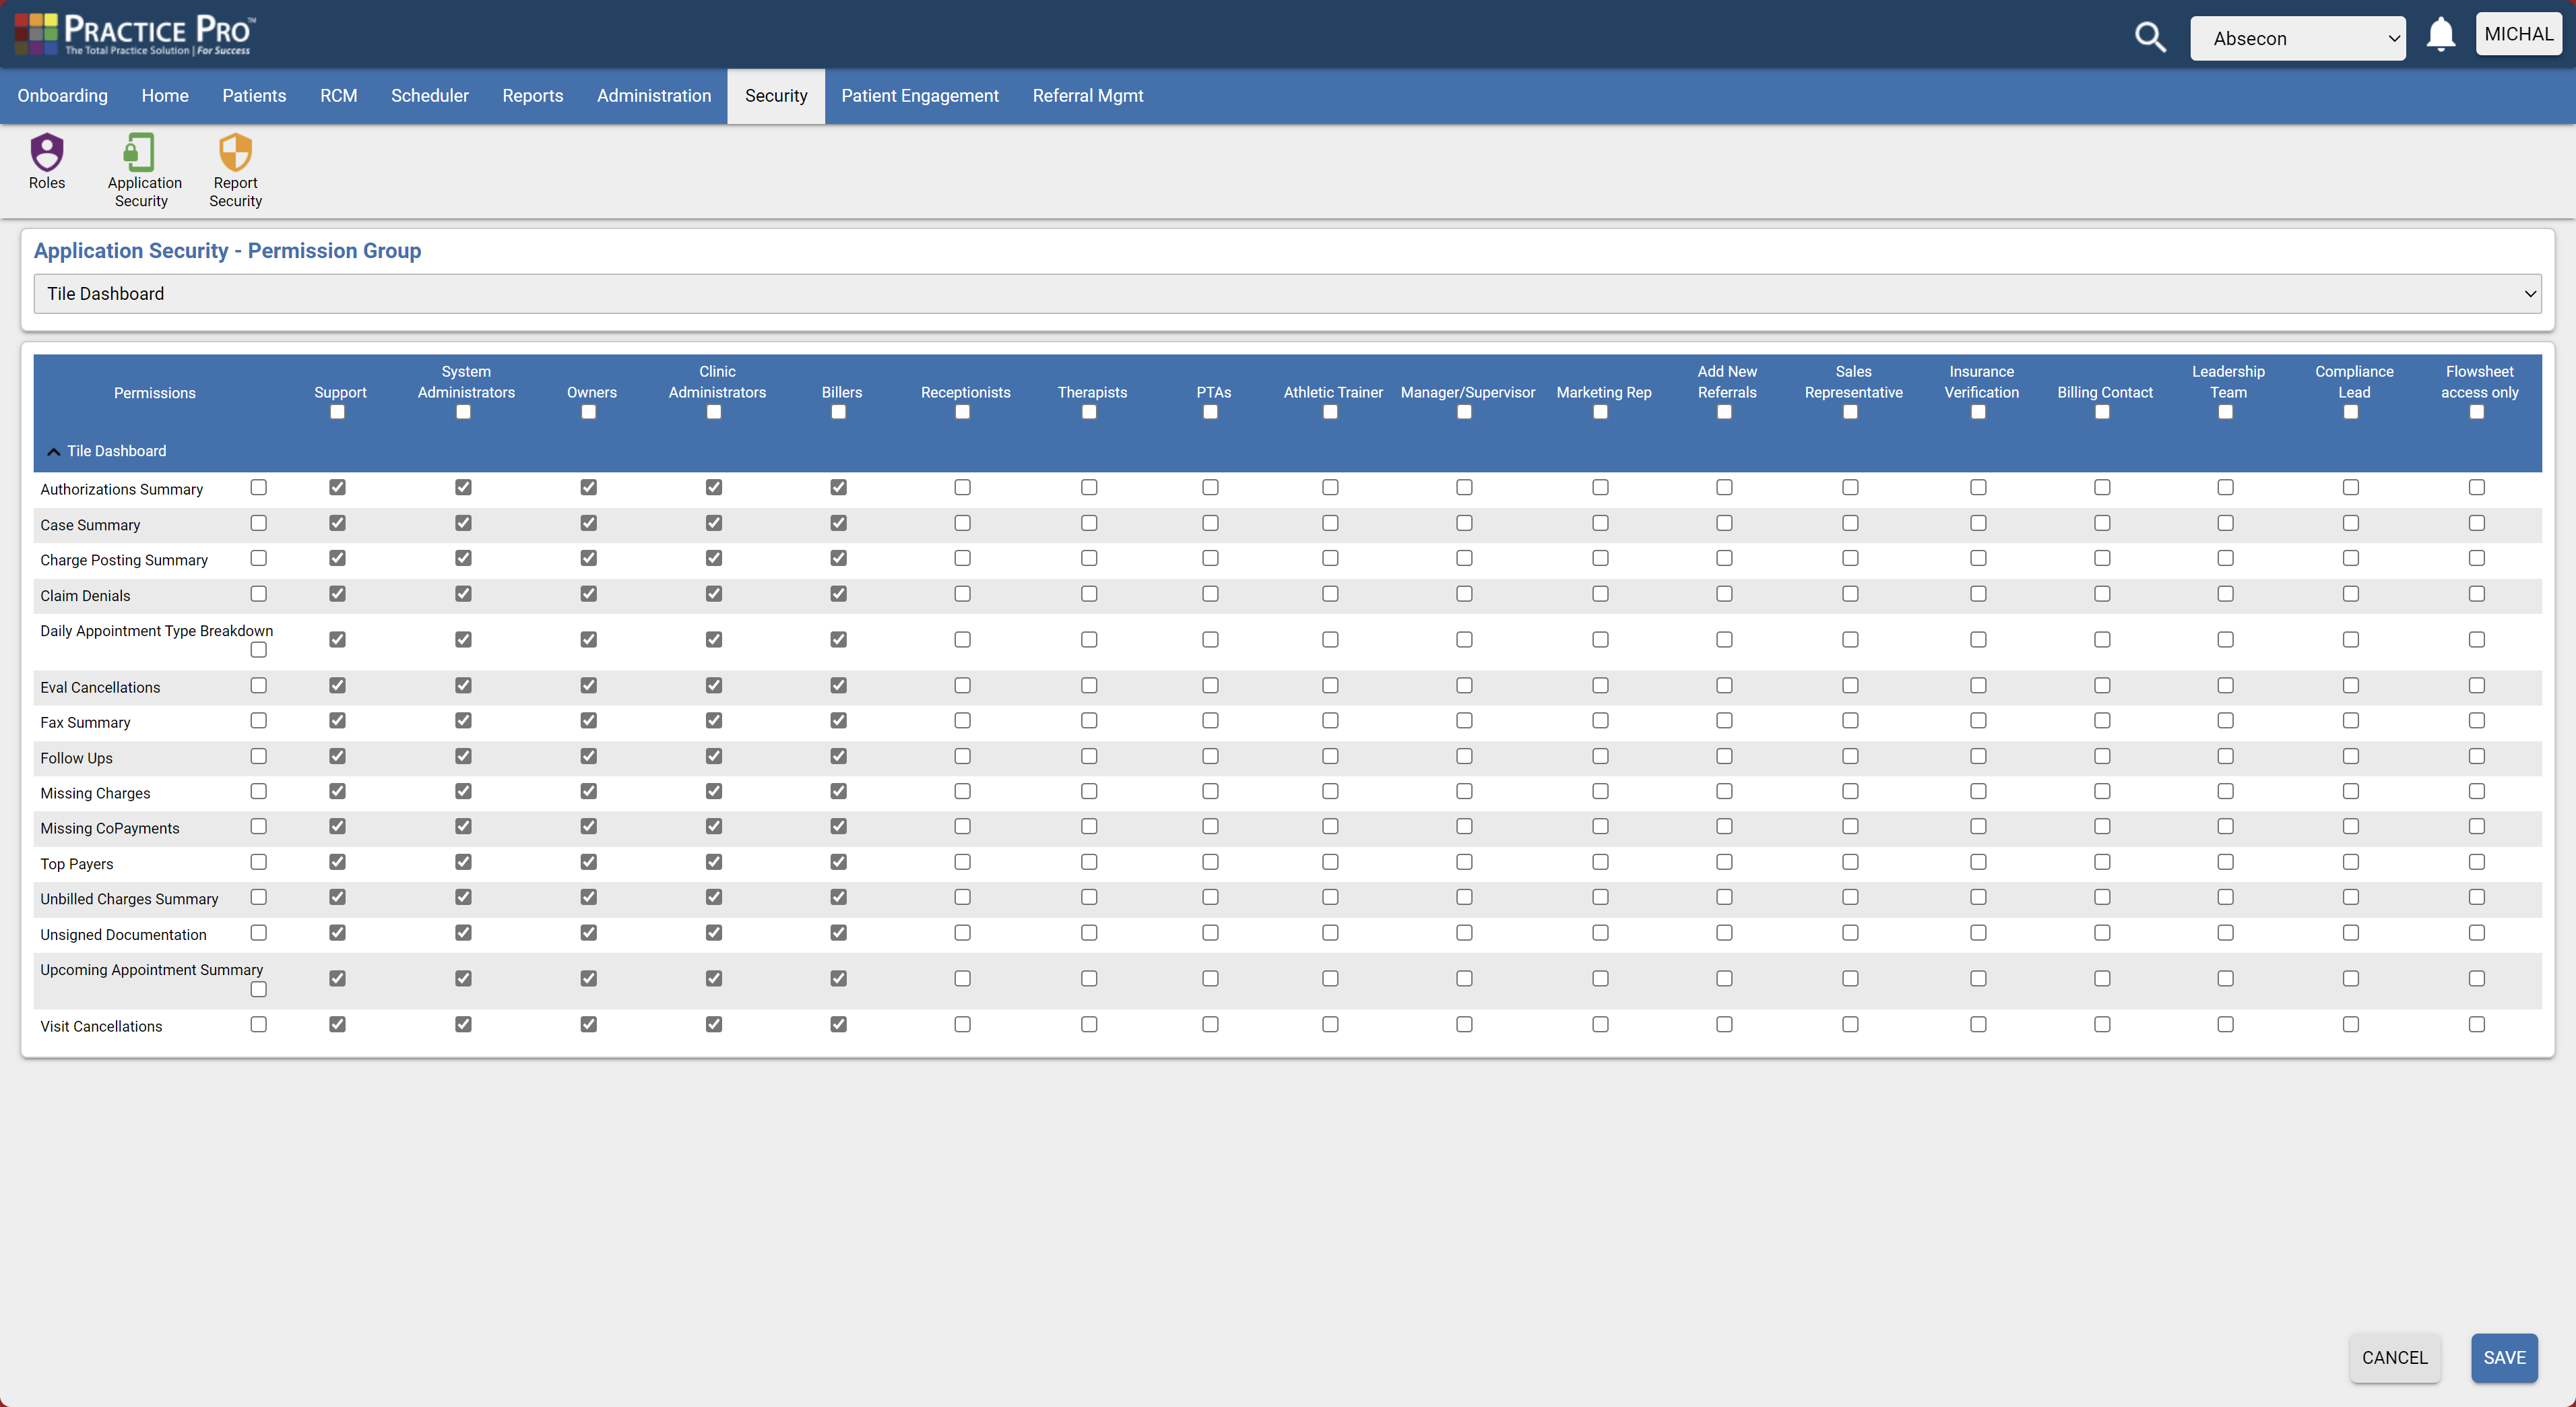
Task: Enable Therapists access to Missing Charges
Action: [x=1089, y=791]
